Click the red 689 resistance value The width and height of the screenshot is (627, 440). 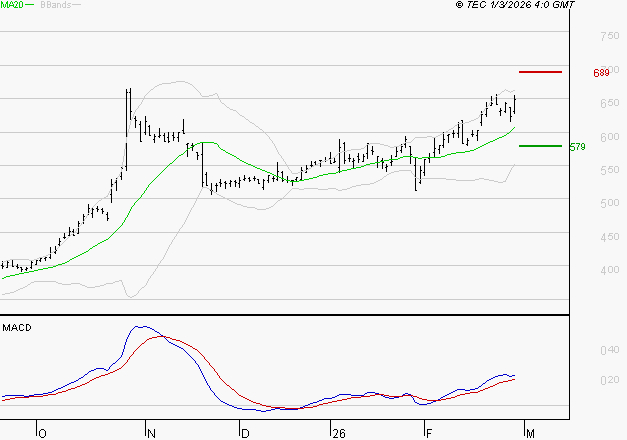[x=601, y=73]
